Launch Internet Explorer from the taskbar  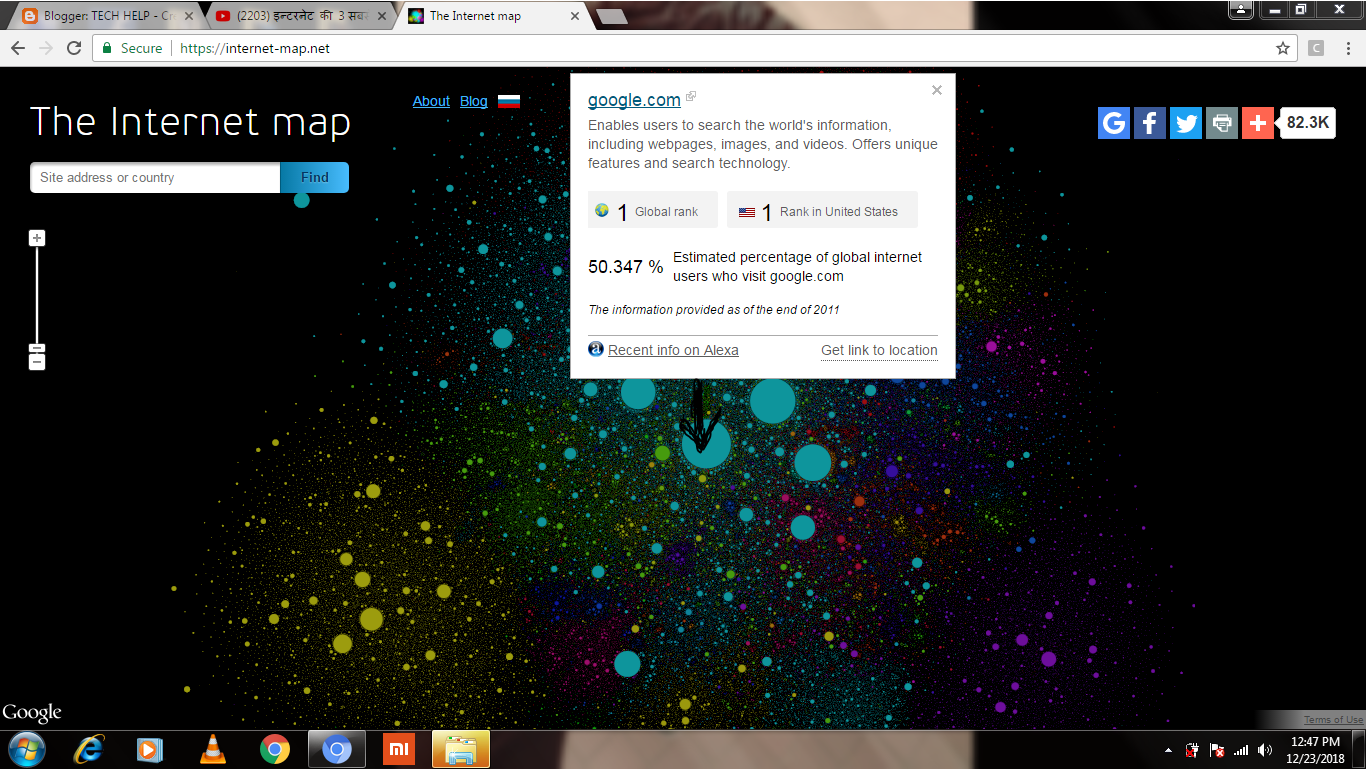tap(90, 749)
